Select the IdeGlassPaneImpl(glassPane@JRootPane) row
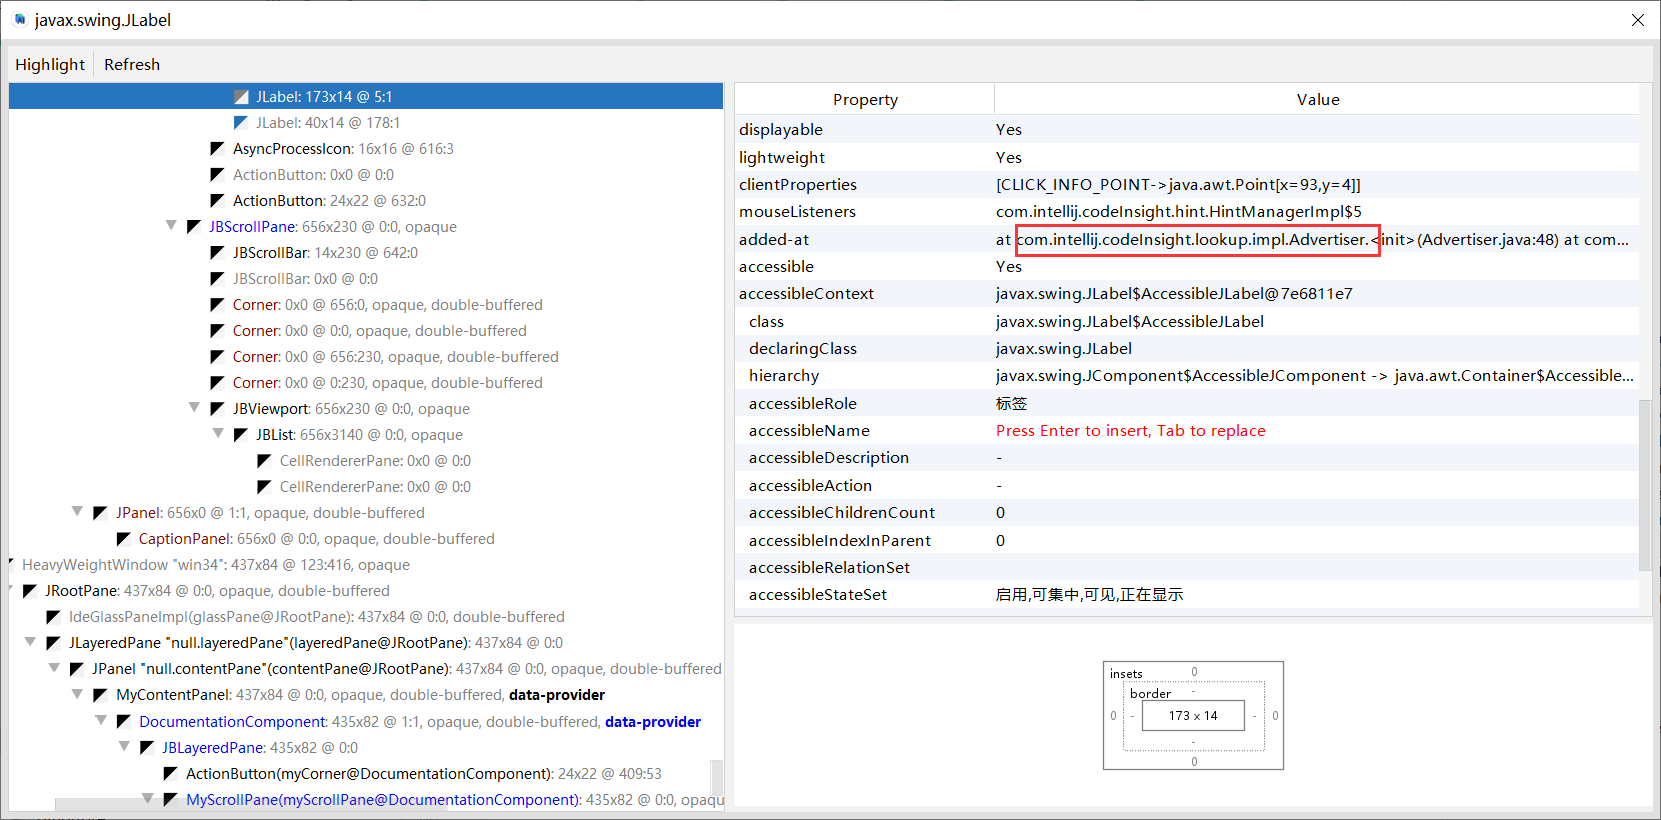The width and height of the screenshot is (1661, 820). 316,616
